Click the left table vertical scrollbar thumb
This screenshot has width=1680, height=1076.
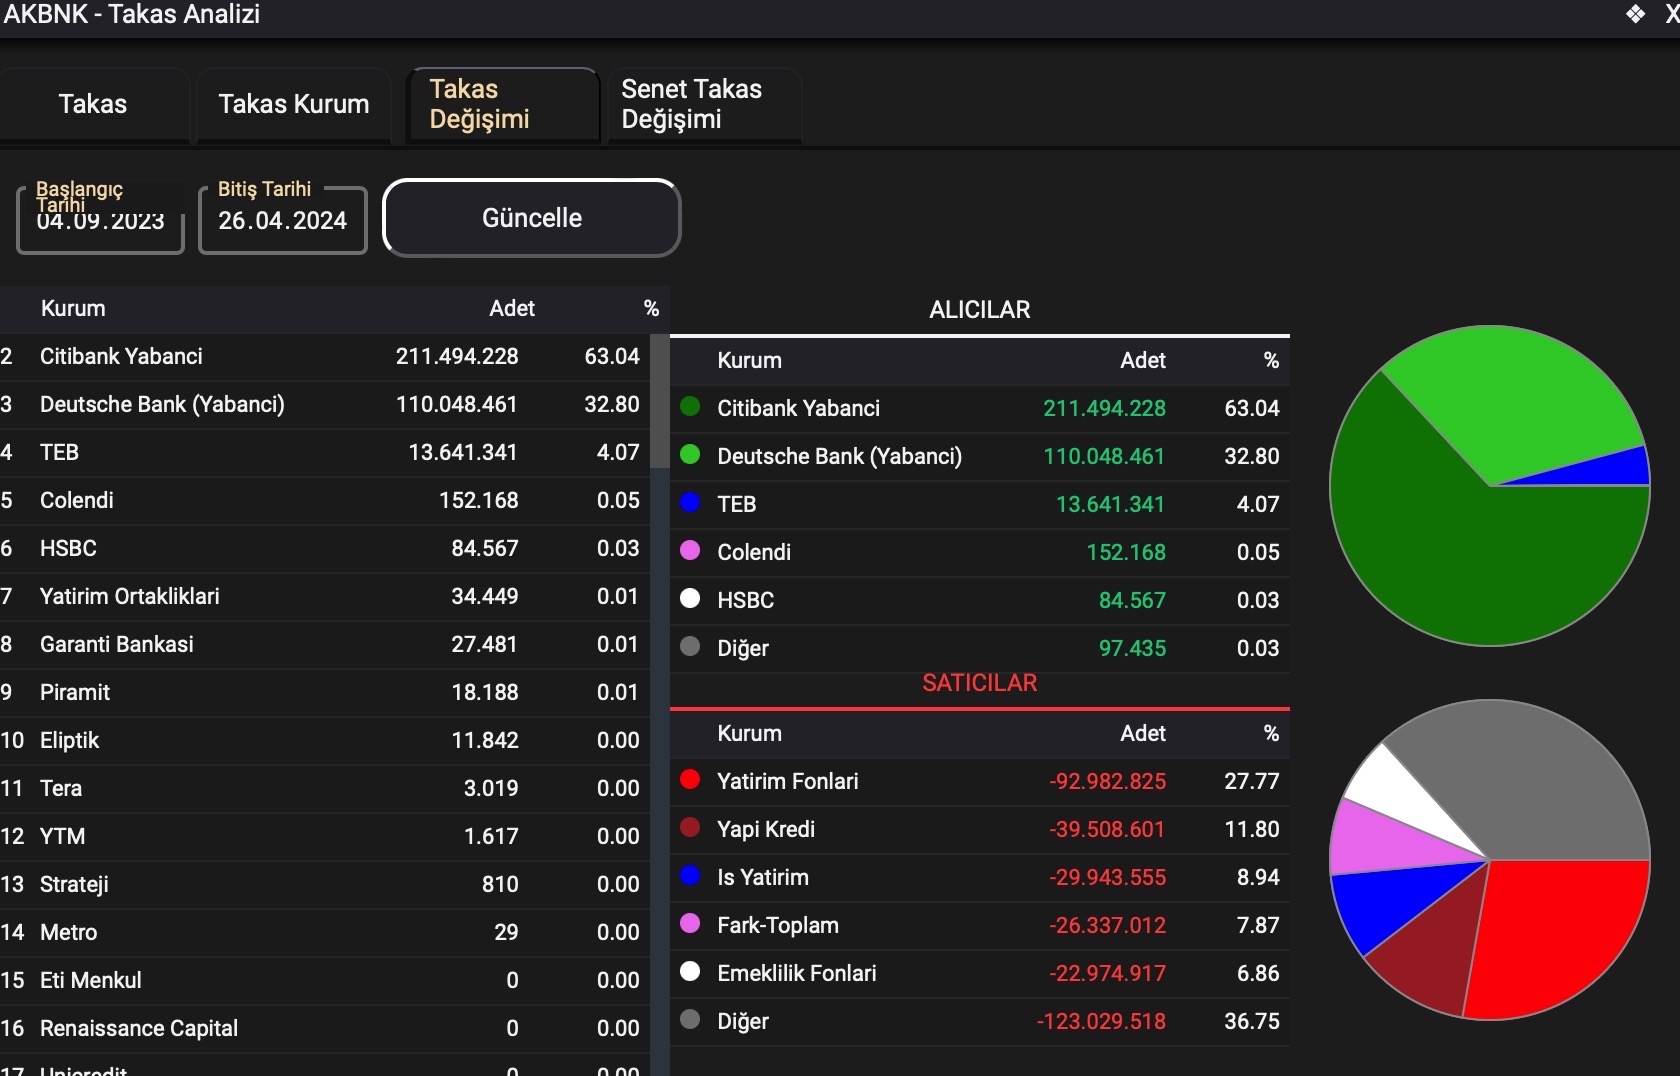[659, 400]
